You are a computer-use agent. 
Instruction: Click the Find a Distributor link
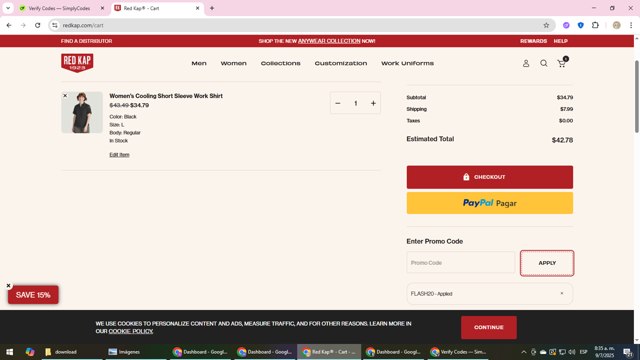tap(87, 41)
